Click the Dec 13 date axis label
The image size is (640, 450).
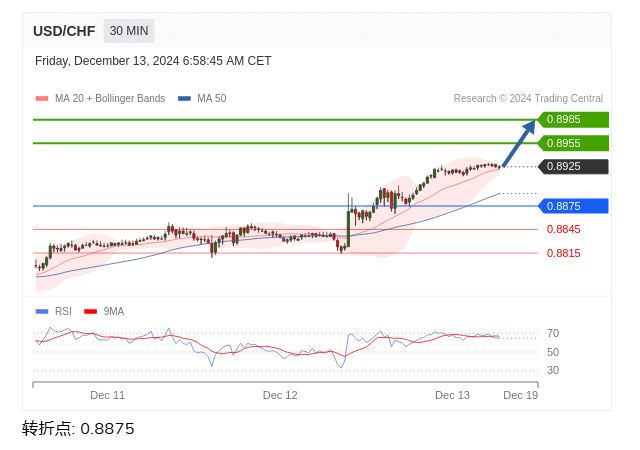[x=452, y=395]
